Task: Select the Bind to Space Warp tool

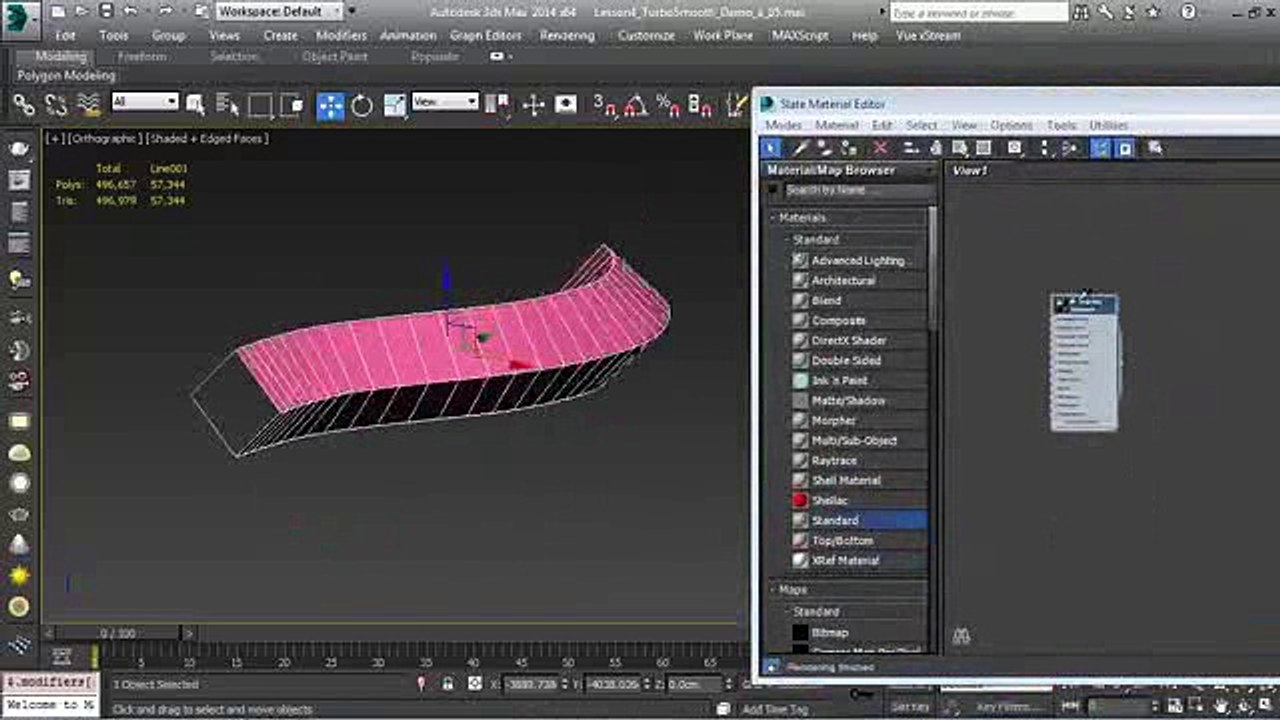Action: (89, 105)
